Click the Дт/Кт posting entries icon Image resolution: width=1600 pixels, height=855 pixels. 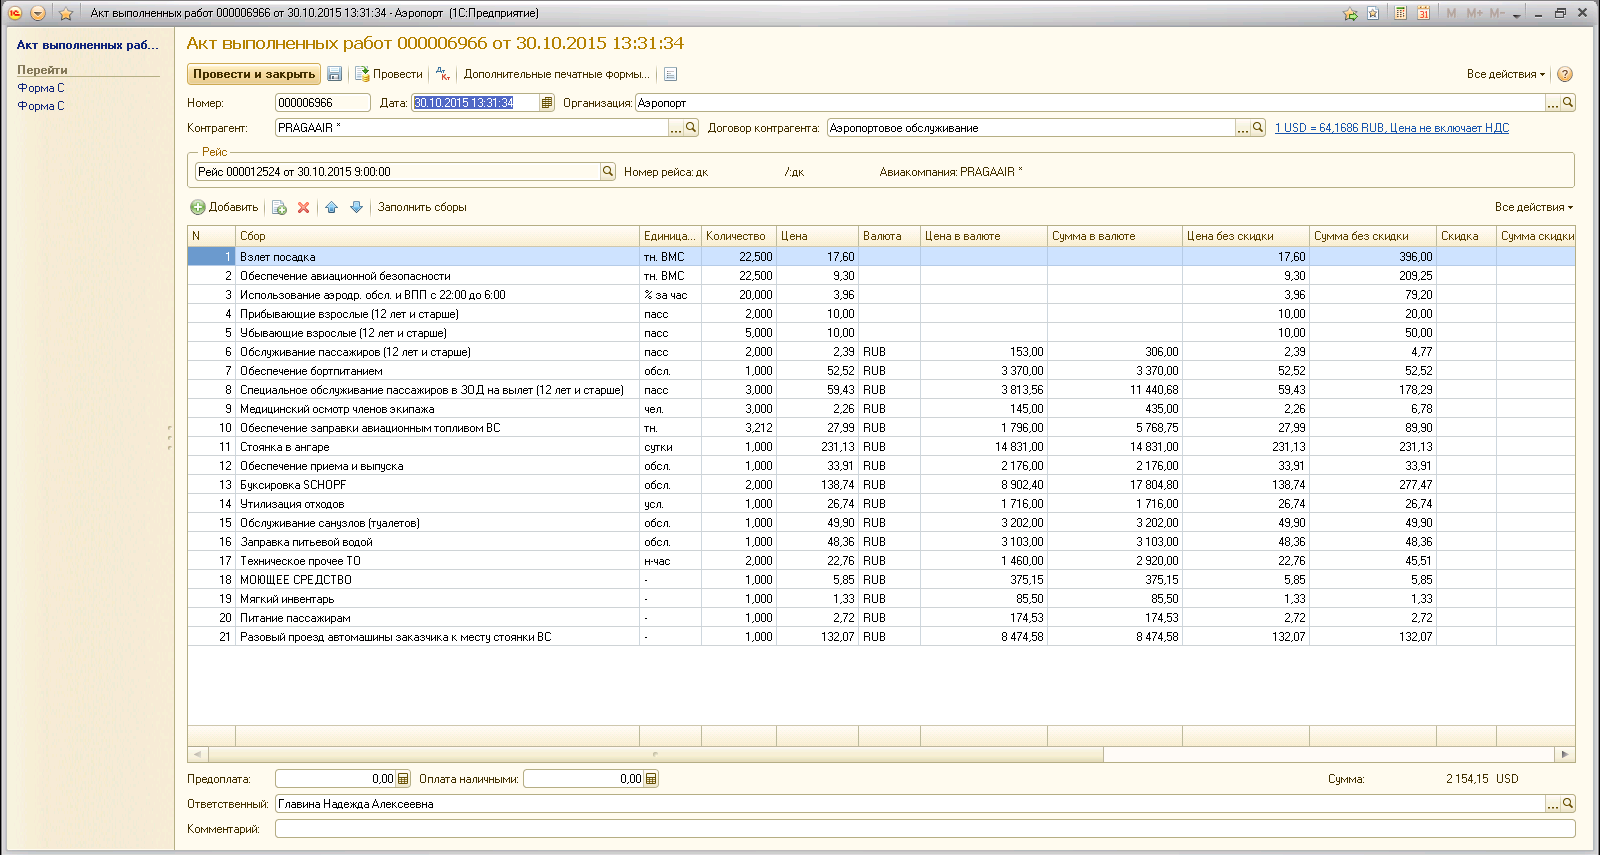point(443,74)
